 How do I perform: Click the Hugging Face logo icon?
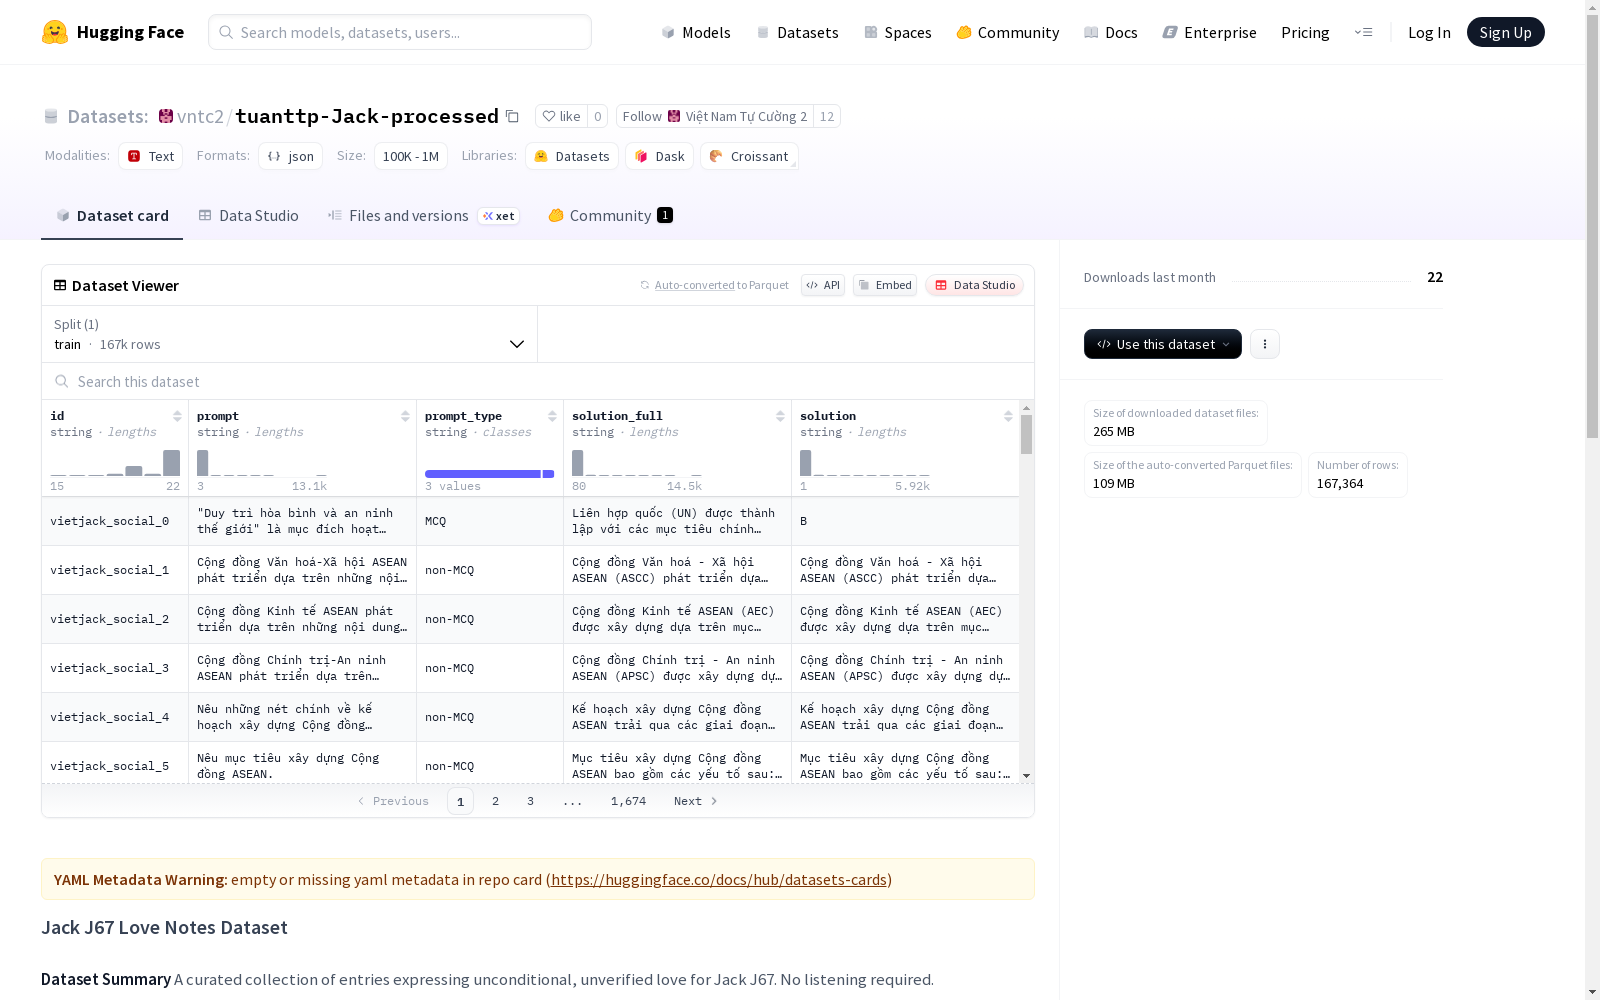click(55, 32)
